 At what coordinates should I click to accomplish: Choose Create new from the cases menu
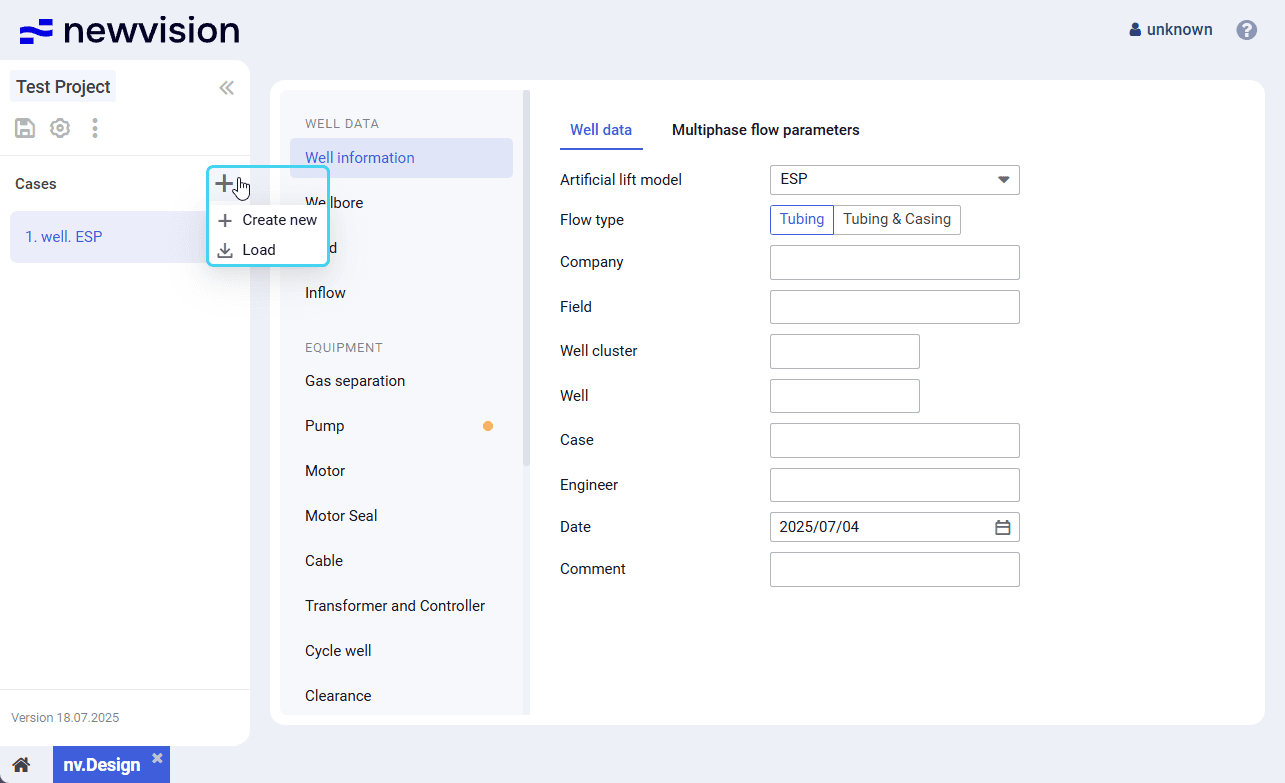coord(268,220)
